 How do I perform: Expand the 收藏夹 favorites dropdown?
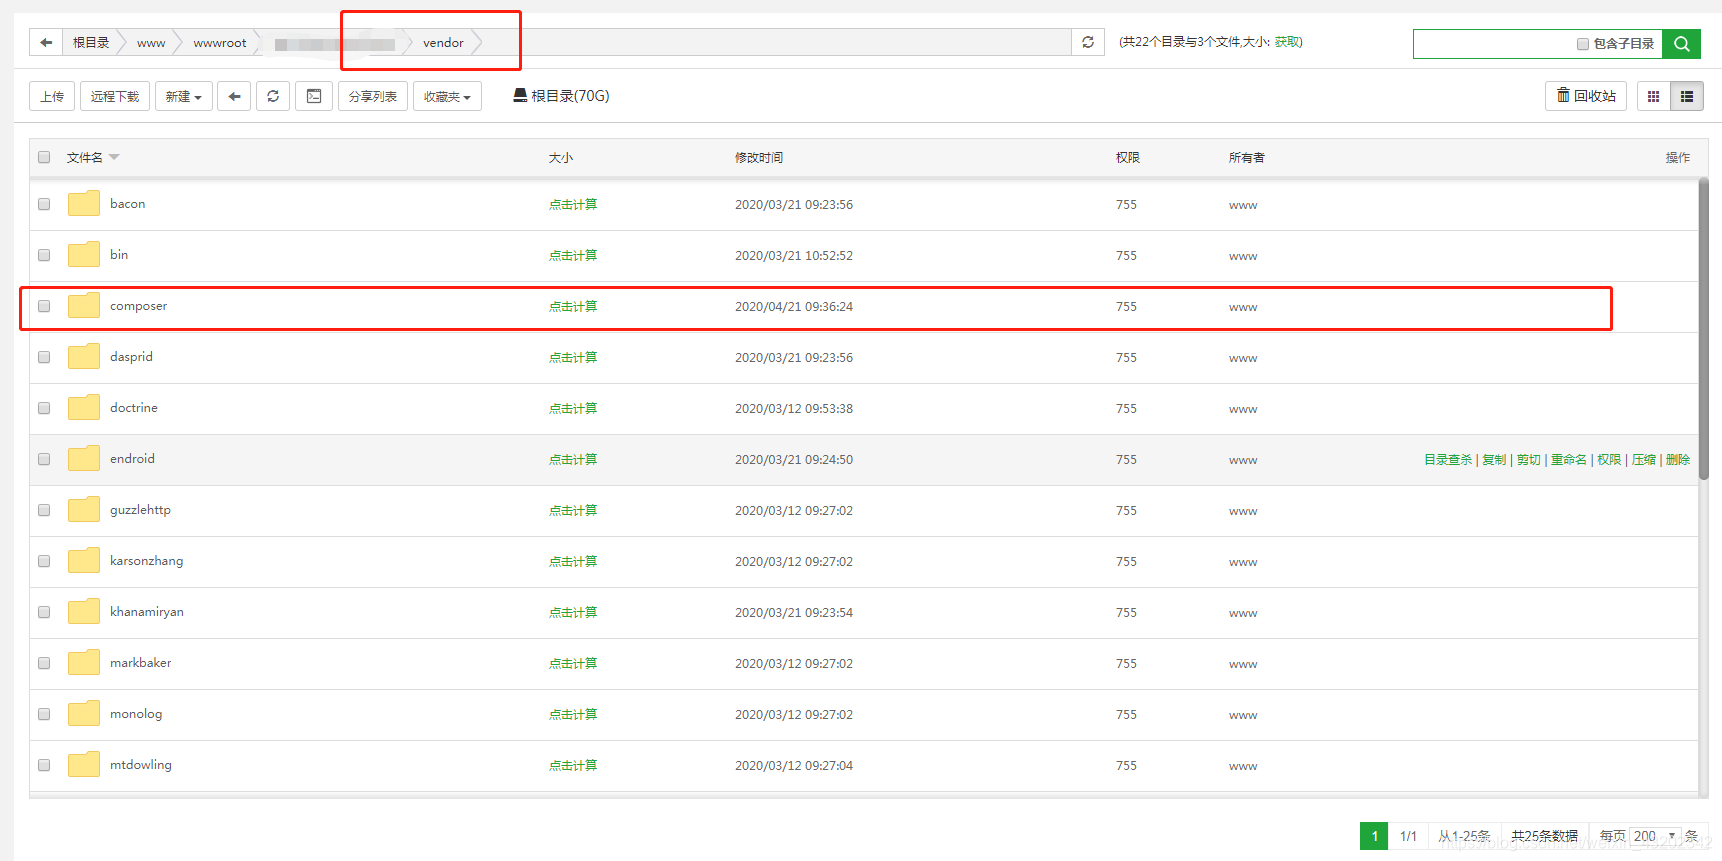447,96
